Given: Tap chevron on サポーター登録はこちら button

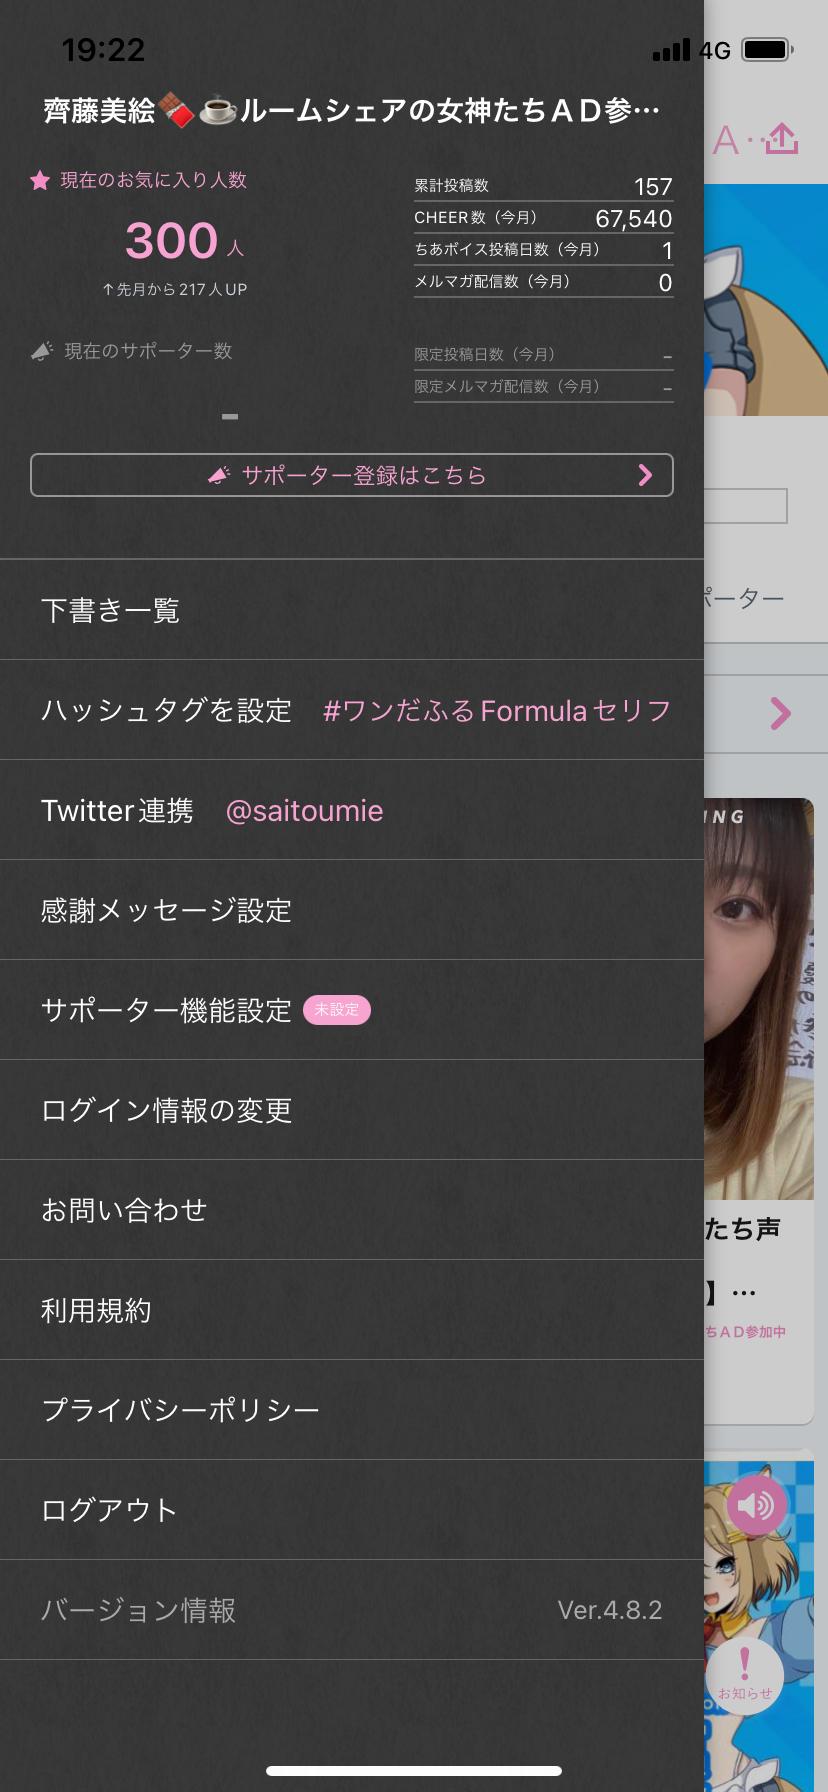Looking at the screenshot, I should (646, 475).
